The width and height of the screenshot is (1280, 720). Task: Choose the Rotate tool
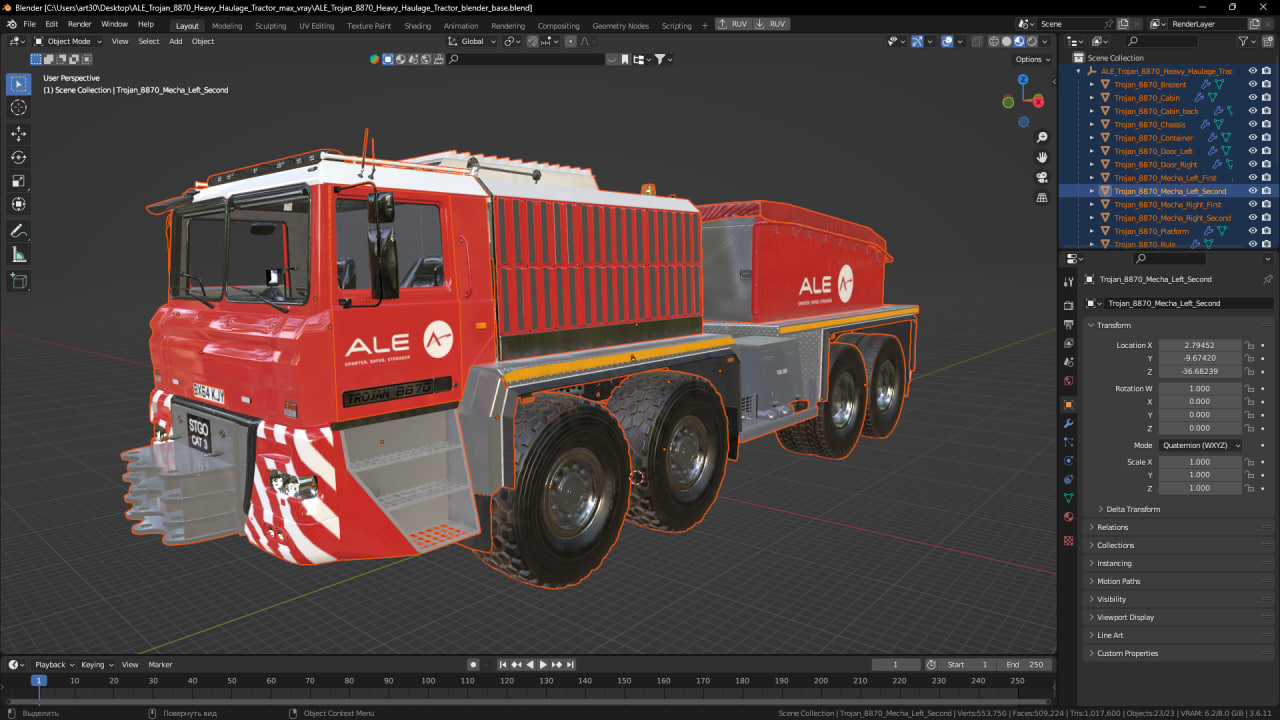(x=18, y=157)
